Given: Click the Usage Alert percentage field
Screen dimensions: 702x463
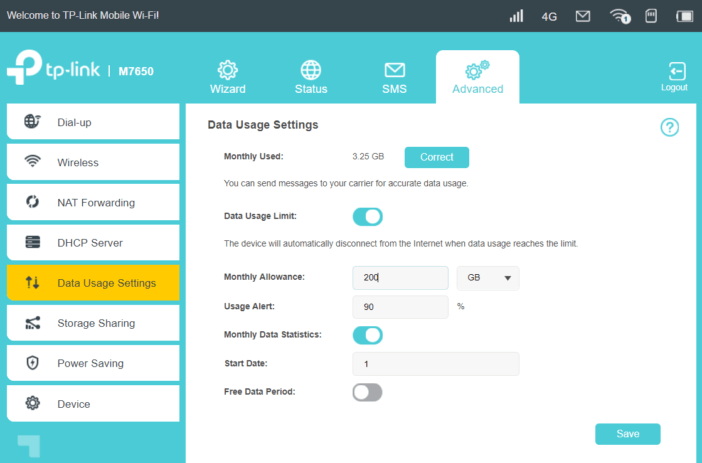Looking at the screenshot, I should click(400, 307).
